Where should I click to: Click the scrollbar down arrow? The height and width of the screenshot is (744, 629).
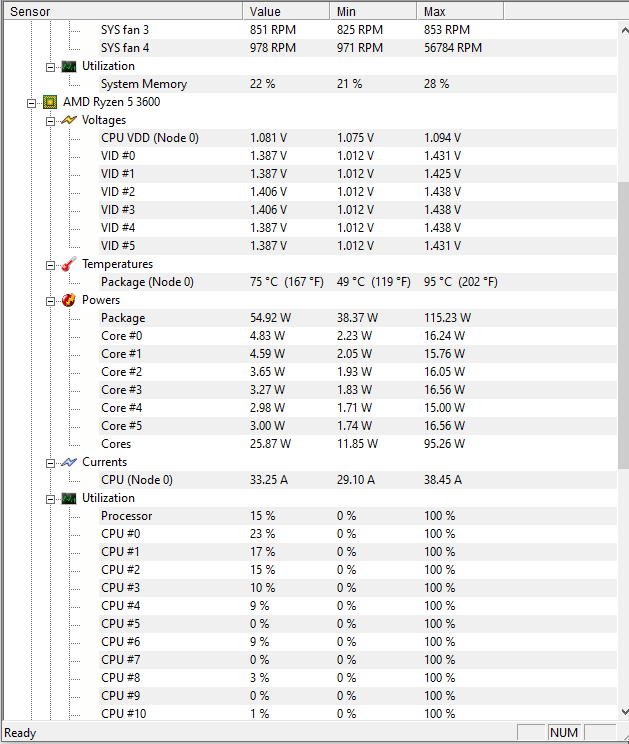(x=624, y=712)
